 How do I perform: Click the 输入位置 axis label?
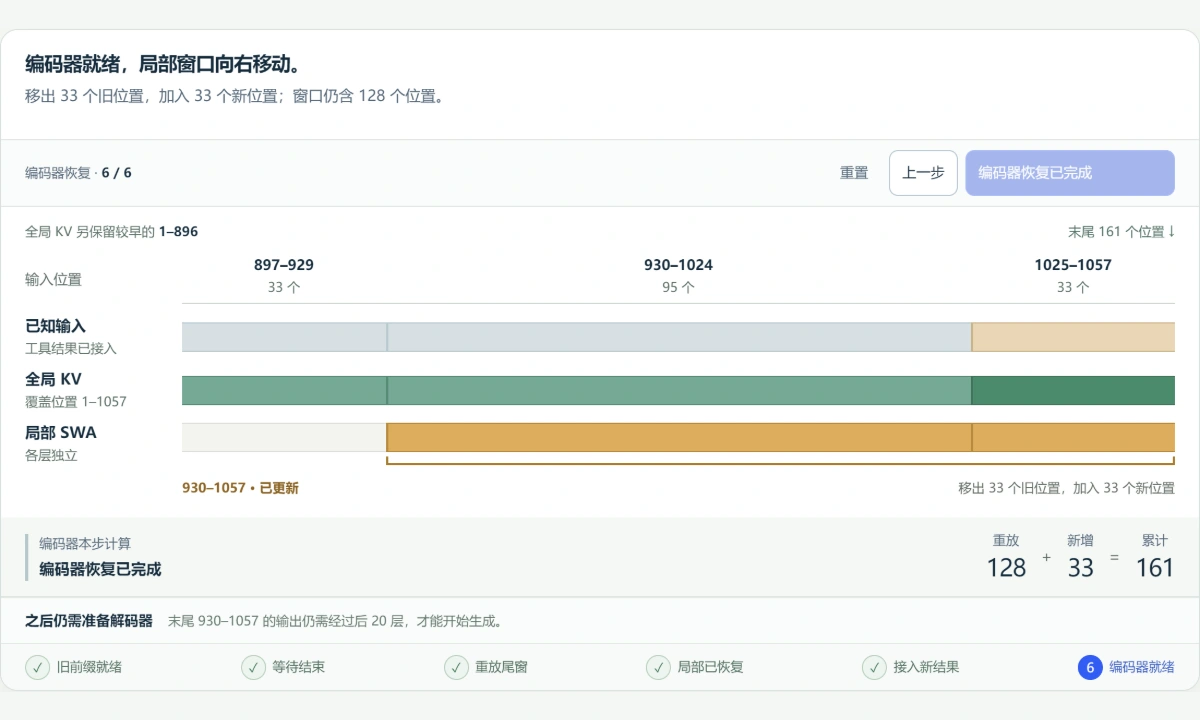pos(53,280)
